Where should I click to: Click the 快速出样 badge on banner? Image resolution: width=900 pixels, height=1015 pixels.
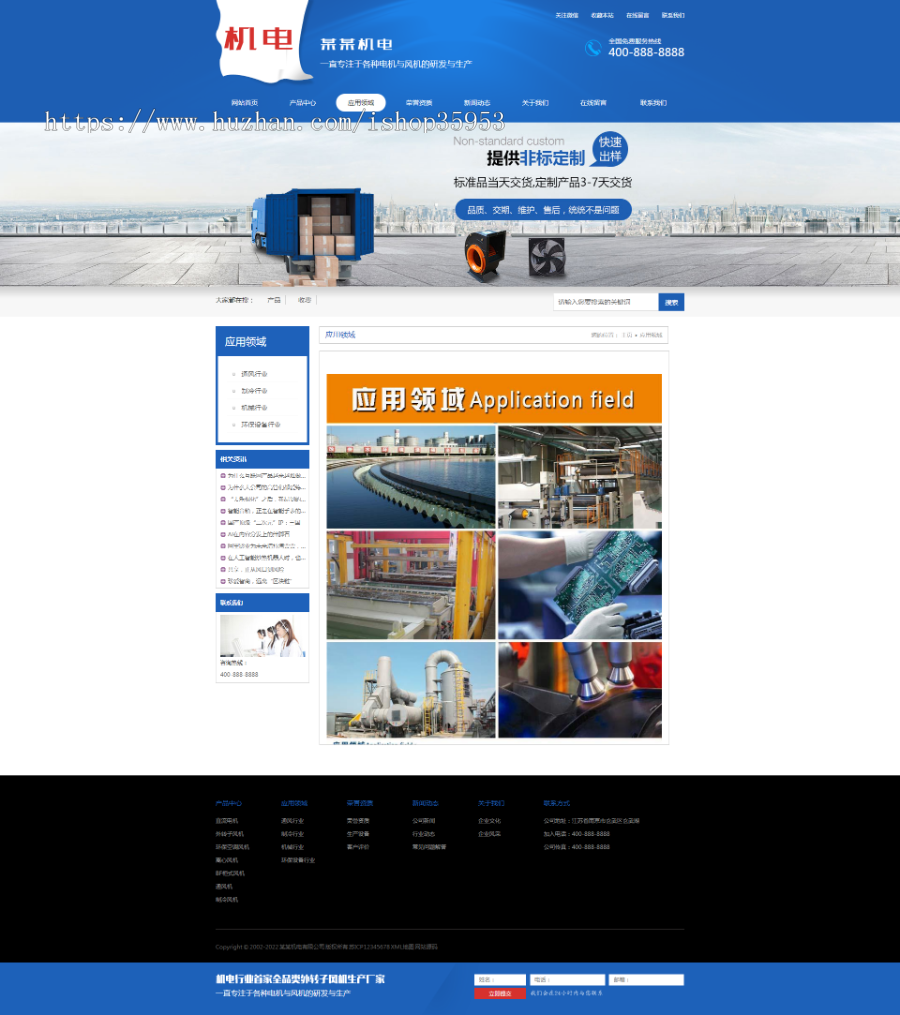pyautogui.click(x=609, y=150)
